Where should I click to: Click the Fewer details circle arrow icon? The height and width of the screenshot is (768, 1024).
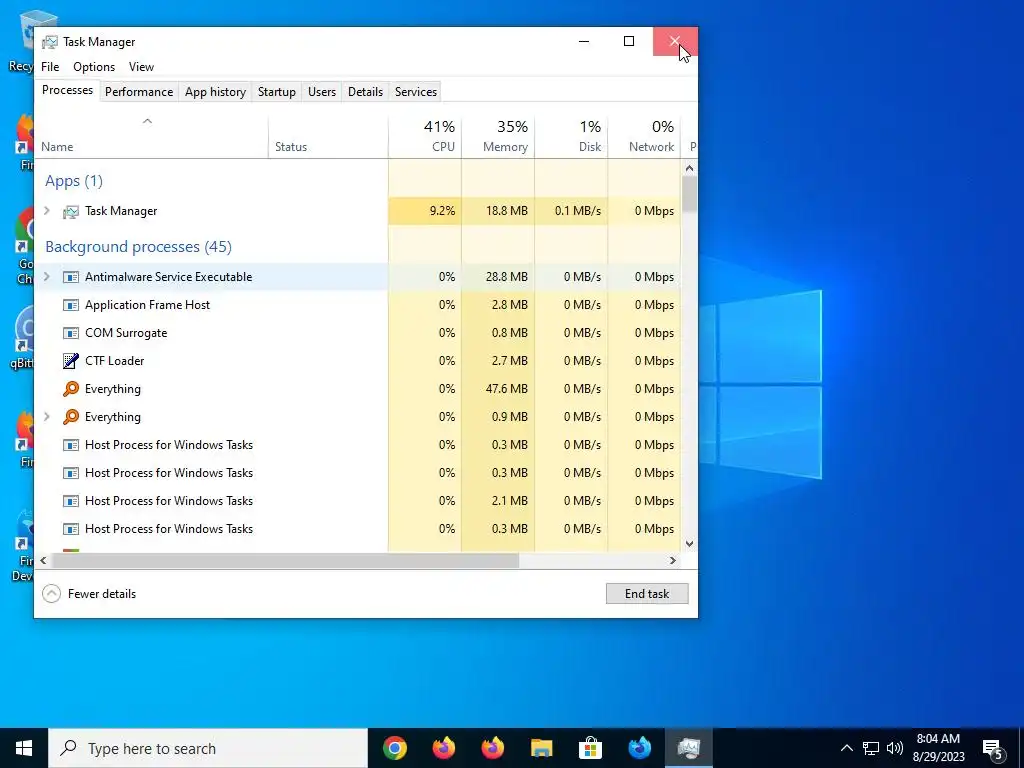coord(51,594)
